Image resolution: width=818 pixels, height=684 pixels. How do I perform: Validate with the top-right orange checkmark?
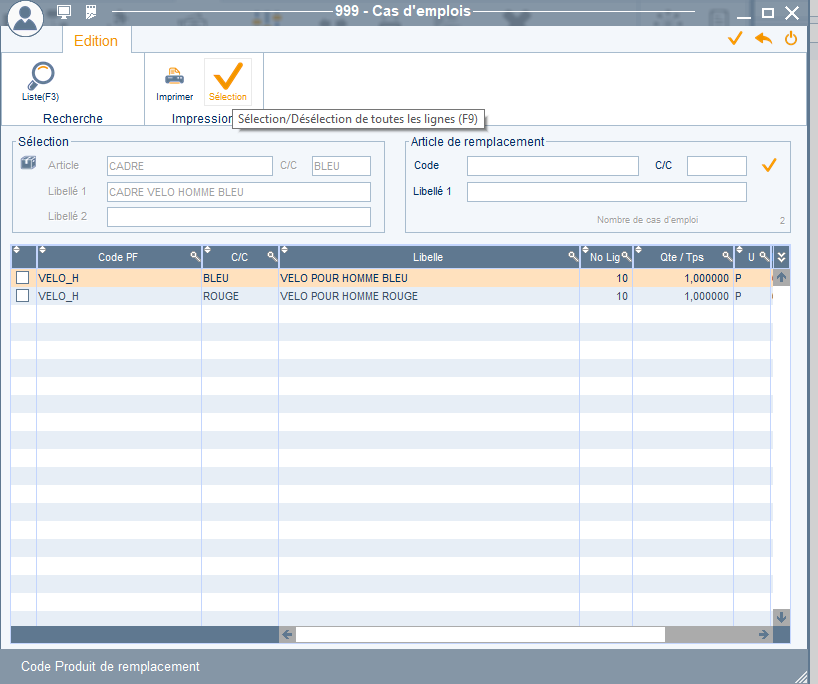click(x=735, y=39)
